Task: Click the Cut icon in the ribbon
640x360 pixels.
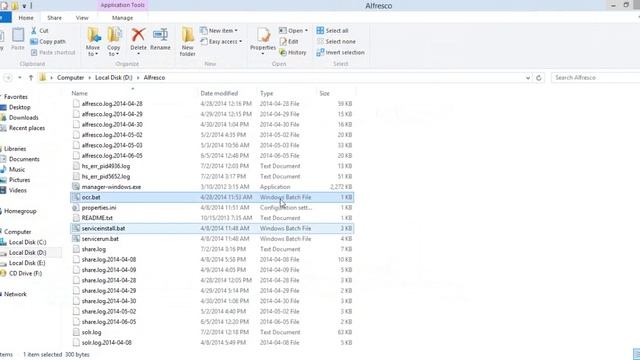Action: pyautogui.click(x=34, y=31)
